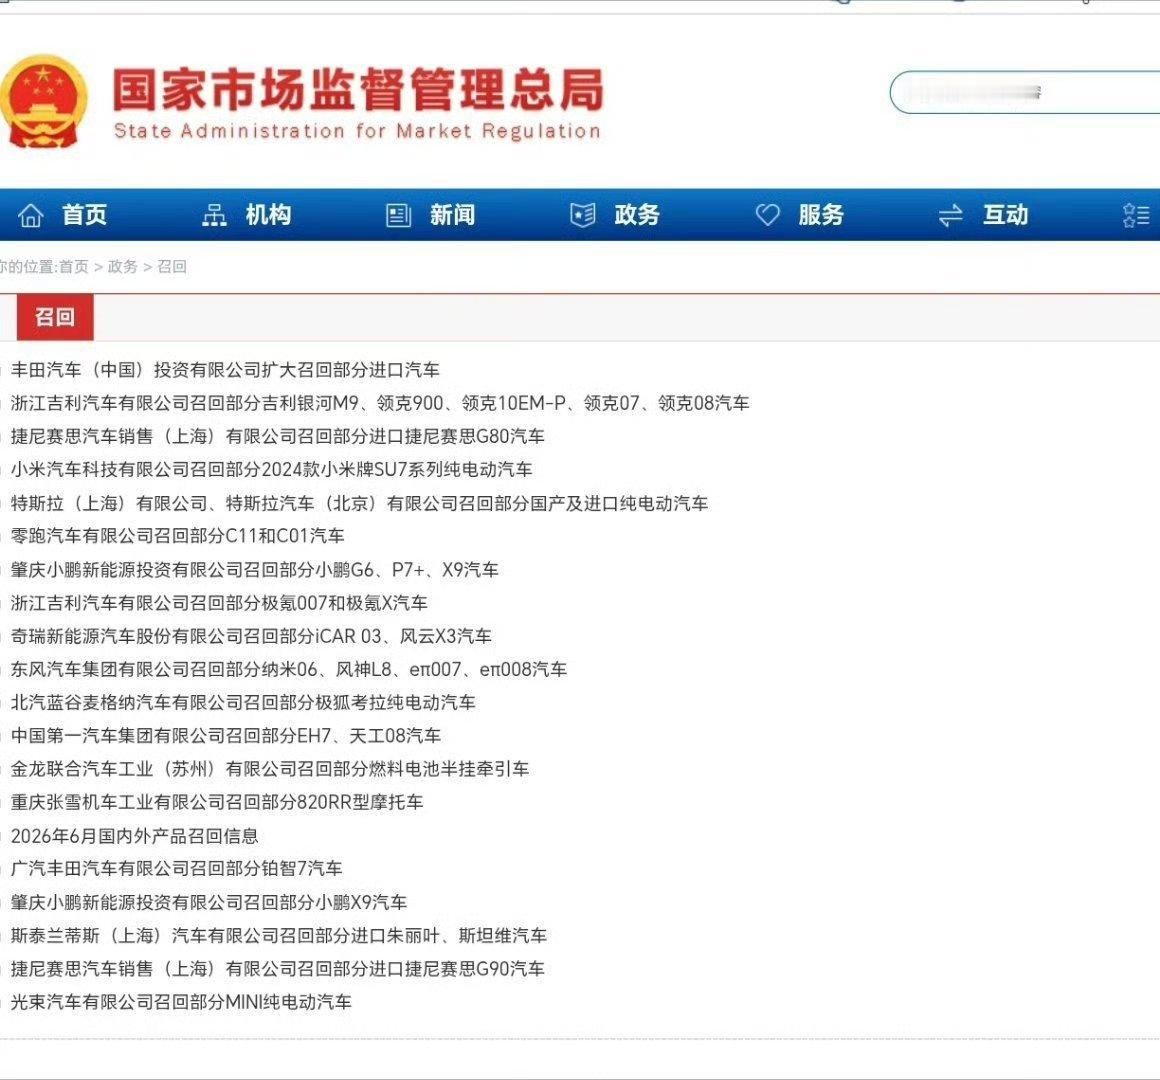Open 丰田汽车（中国）投资有限公司扩大召回 notice
1160x1080 pixels.
[225, 370]
